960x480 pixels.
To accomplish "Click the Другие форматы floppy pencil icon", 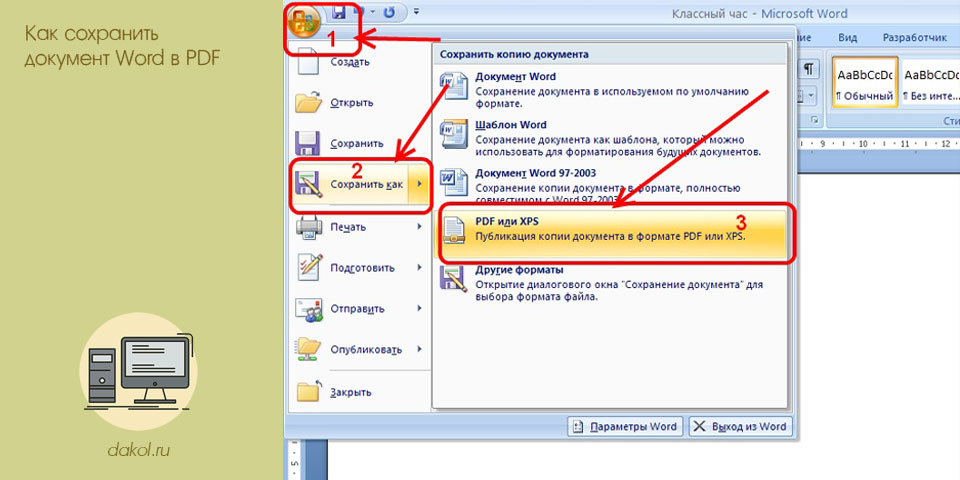I will [454, 279].
